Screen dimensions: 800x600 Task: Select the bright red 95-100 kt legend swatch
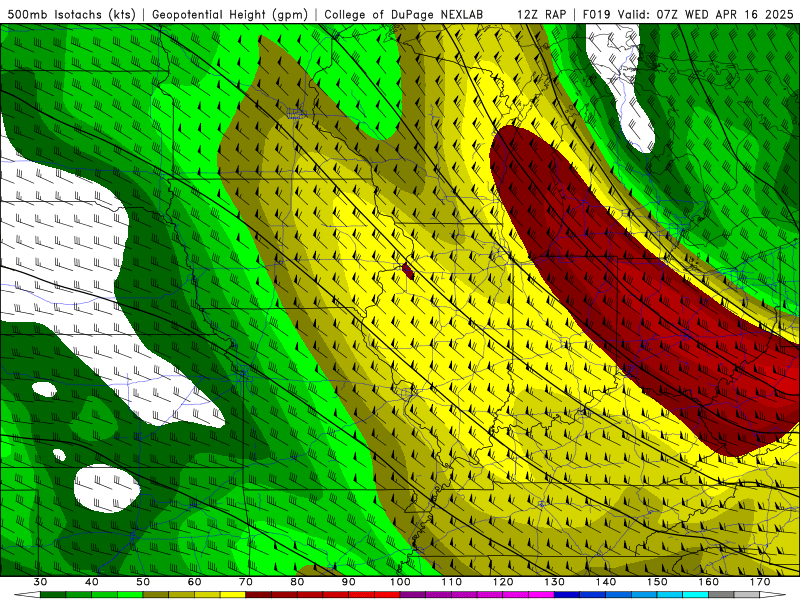point(387,594)
